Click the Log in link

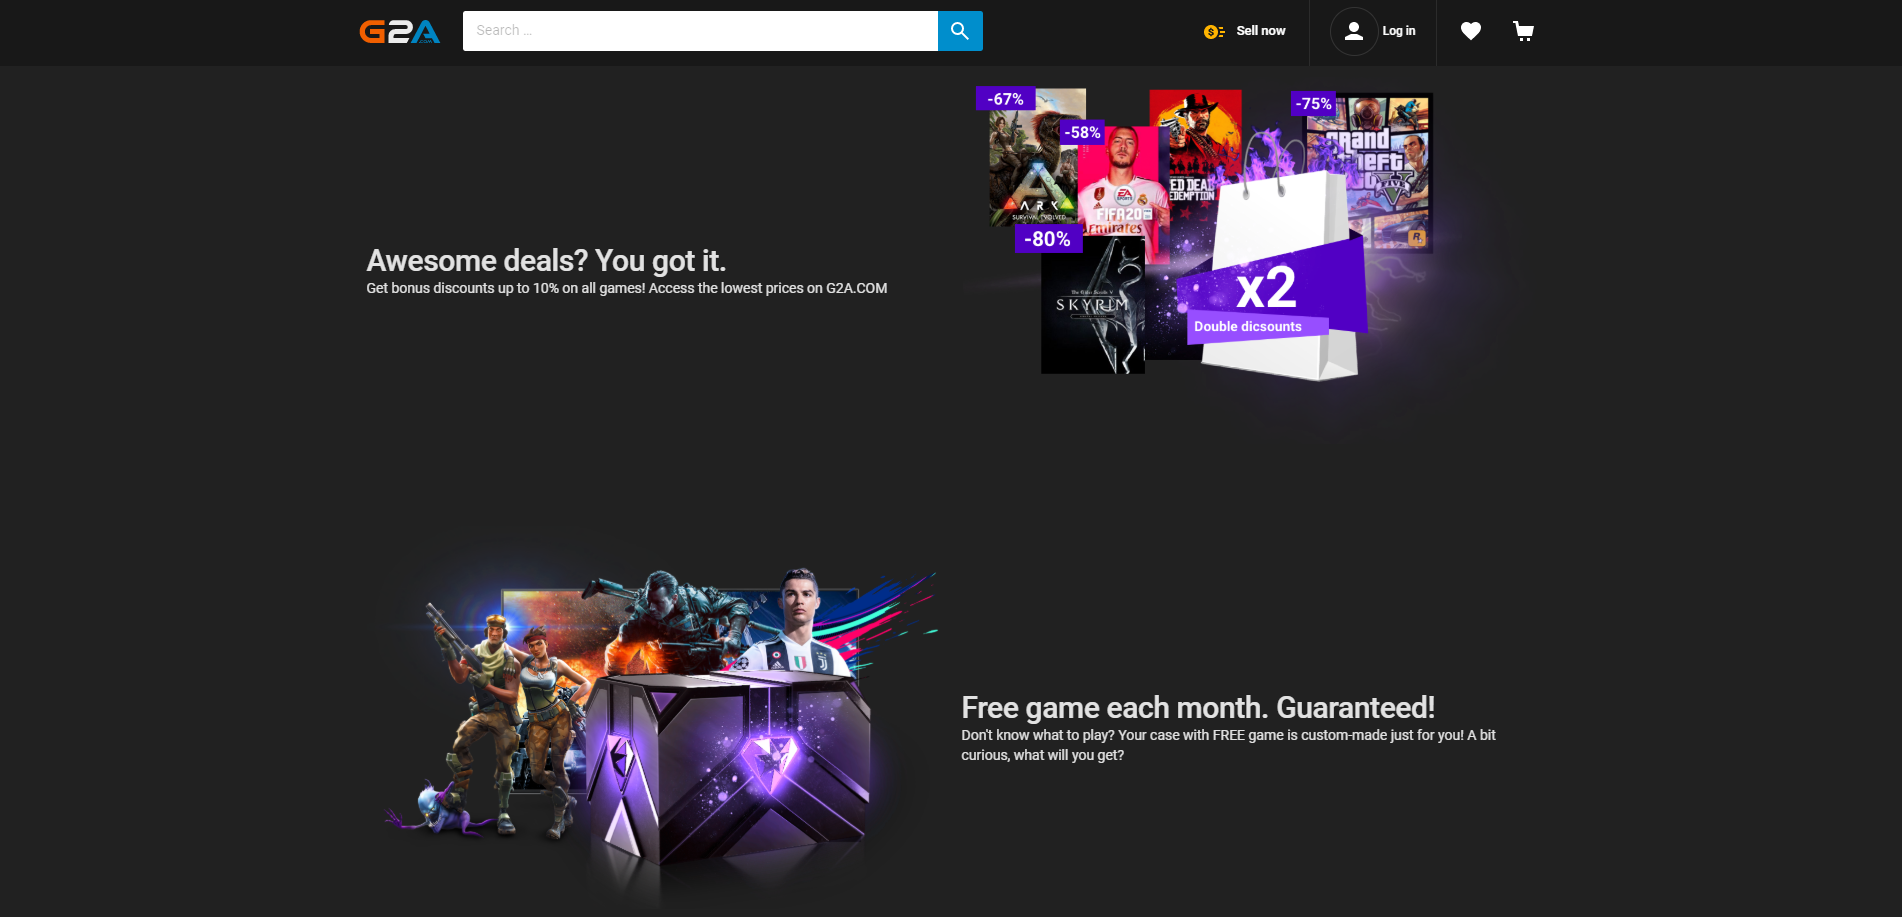tap(1399, 31)
